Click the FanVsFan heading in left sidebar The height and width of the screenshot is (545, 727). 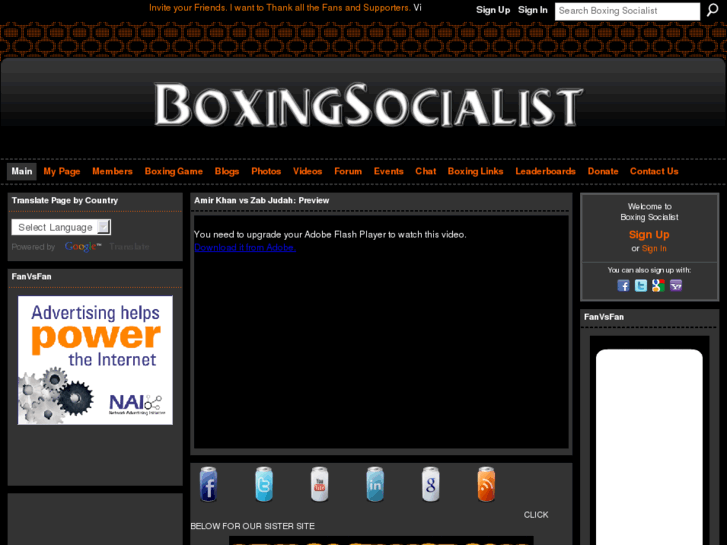click(32, 276)
